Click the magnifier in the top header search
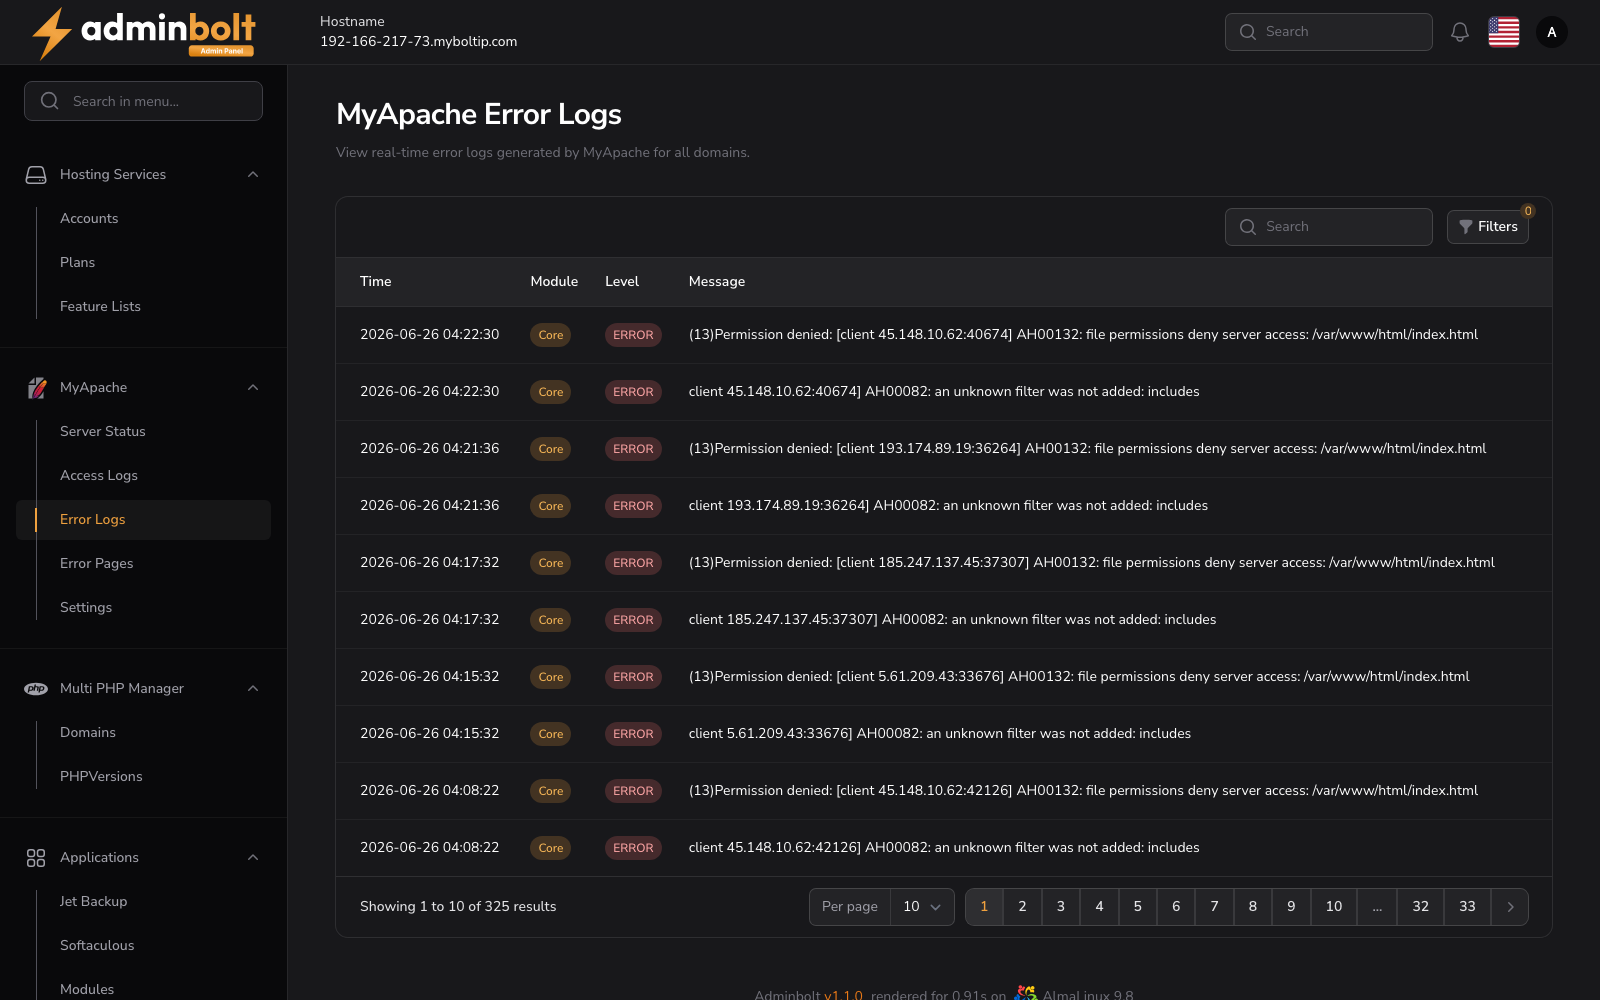This screenshot has height=1000, width=1600. [1248, 32]
